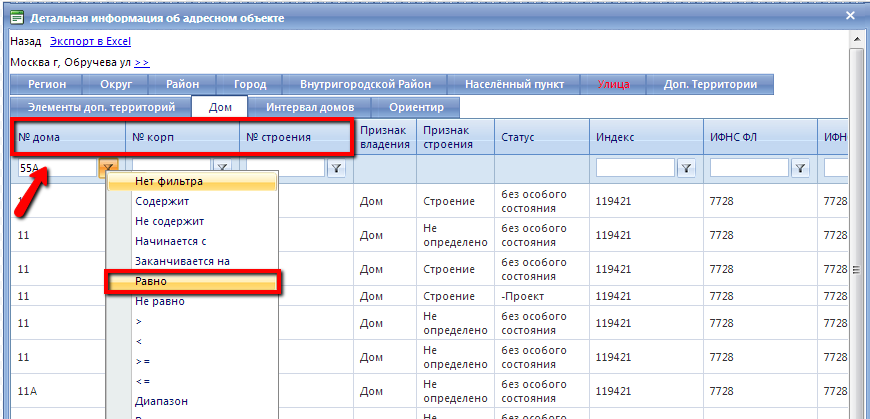
Task: Click the vertical scrollbar up arrow
Action: 858,40
